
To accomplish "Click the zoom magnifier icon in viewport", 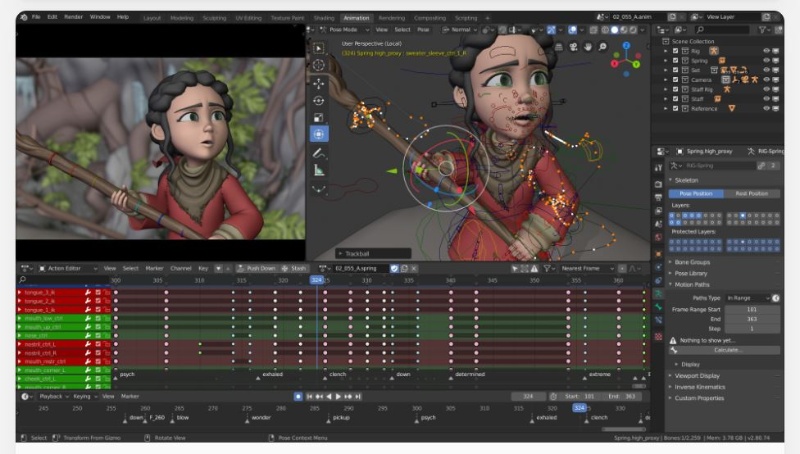I will (603, 47).
